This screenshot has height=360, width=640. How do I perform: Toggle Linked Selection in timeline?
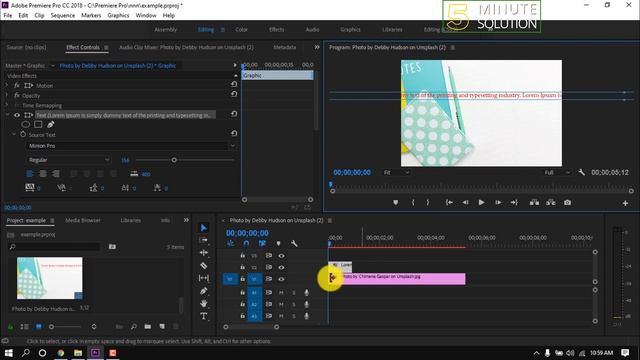(262, 244)
